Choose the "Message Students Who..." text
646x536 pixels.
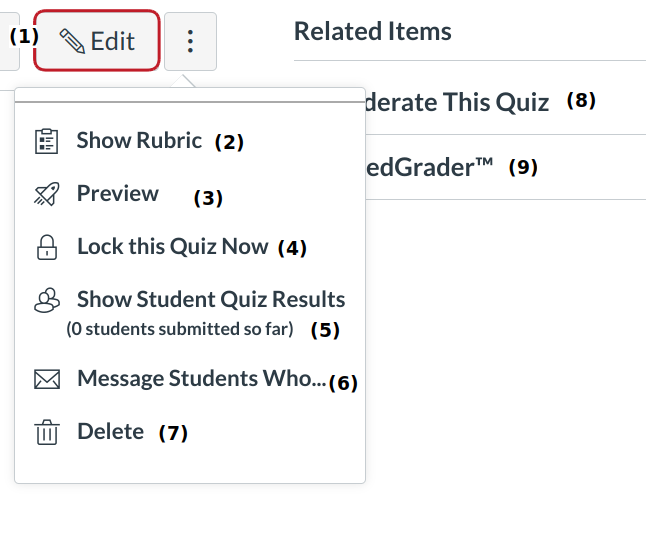click(x=201, y=379)
